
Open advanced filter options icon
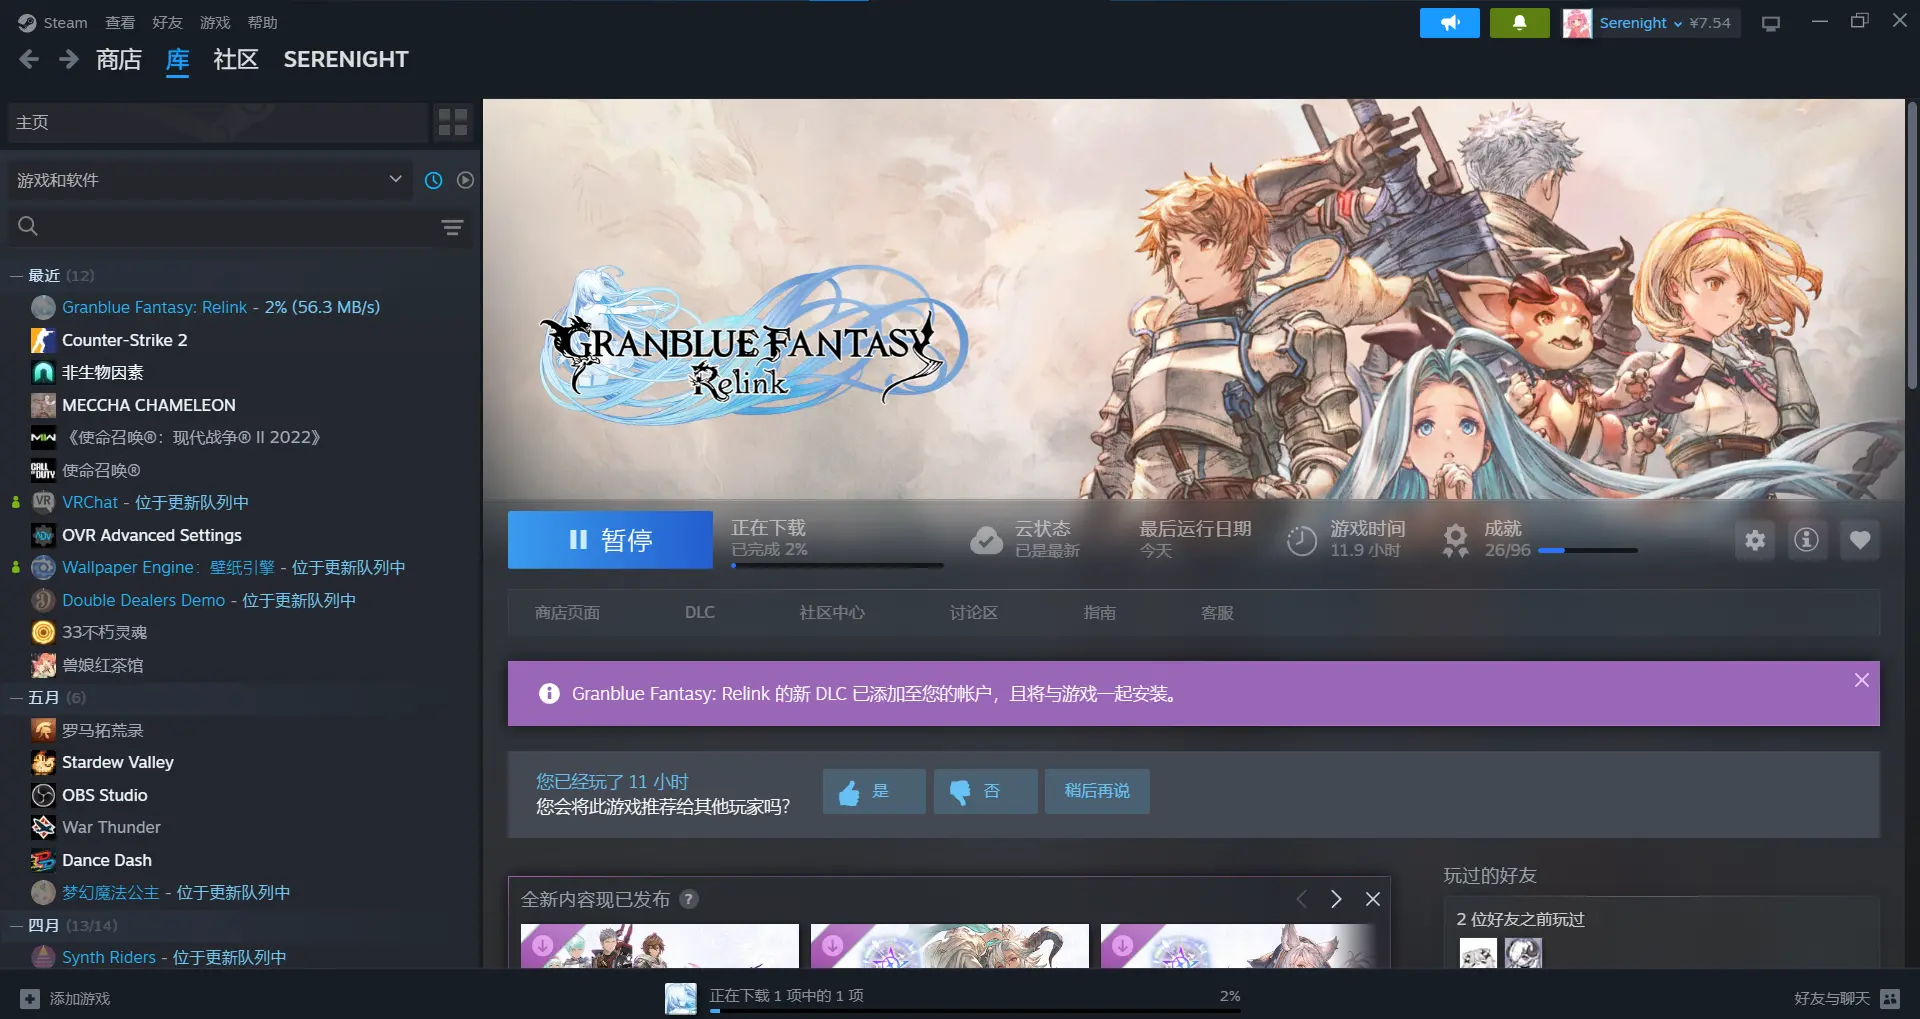pyautogui.click(x=452, y=227)
